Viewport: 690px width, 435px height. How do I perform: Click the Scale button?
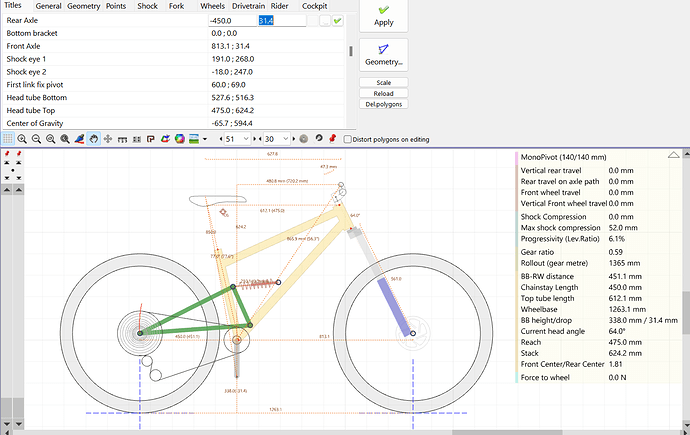(384, 83)
